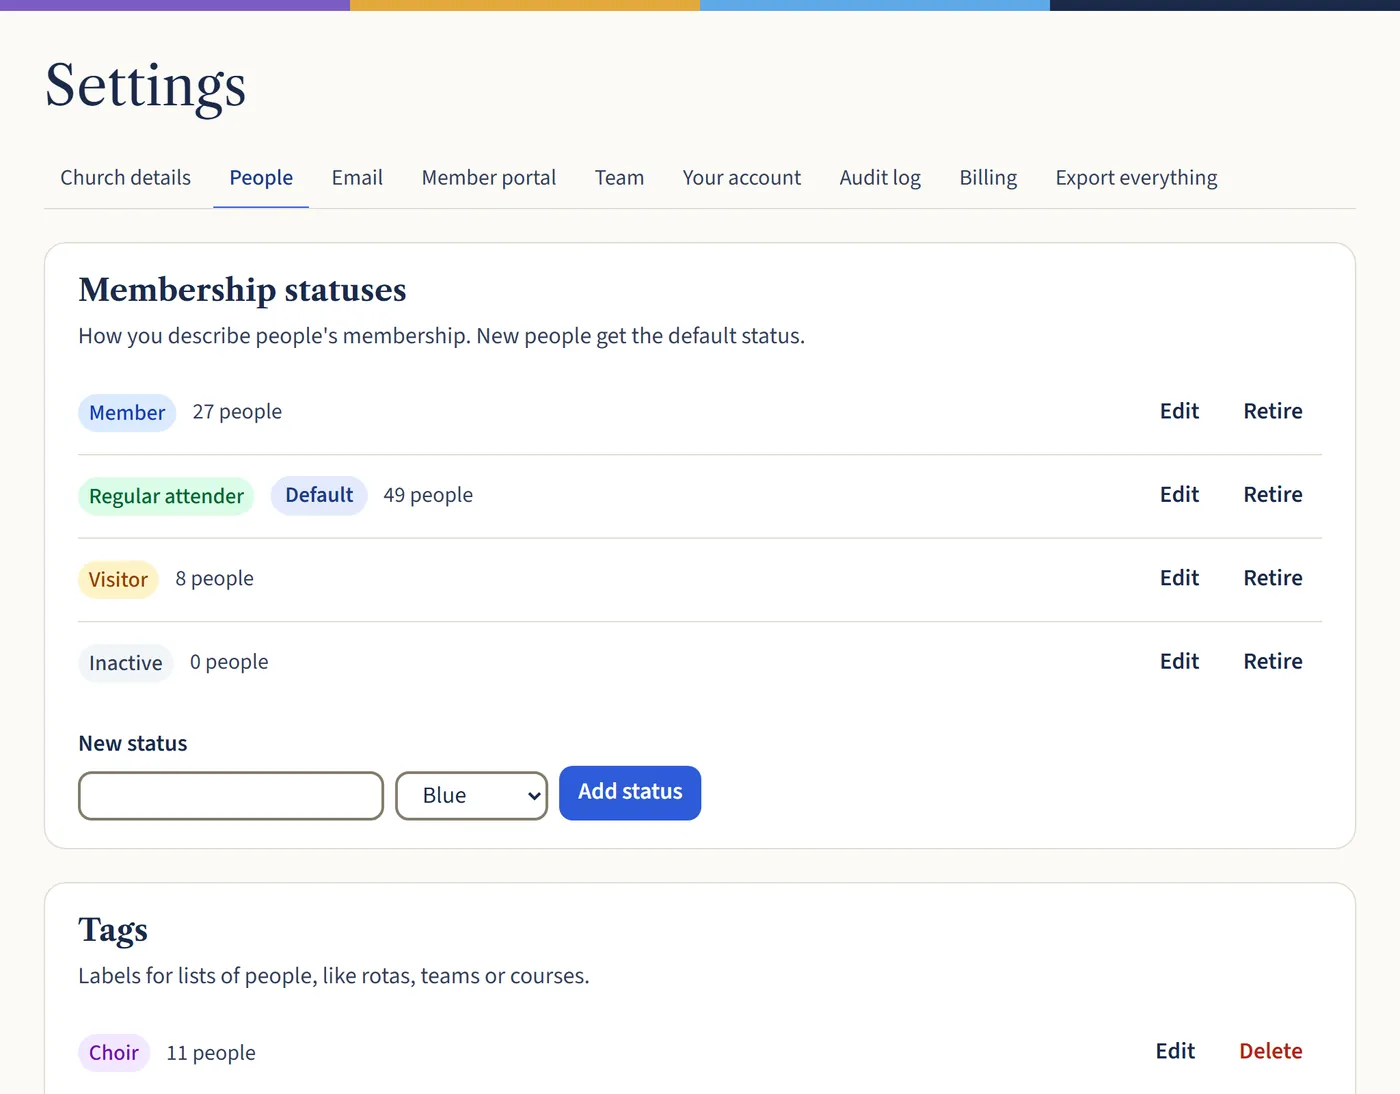Screen dimensions: 1400x1094
Task: Click the Membership statuses heading
Action: (242, 290)
